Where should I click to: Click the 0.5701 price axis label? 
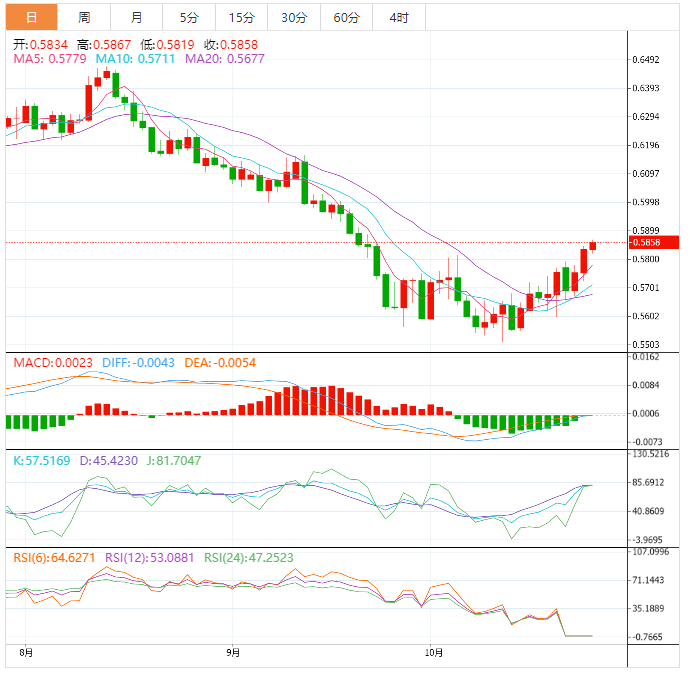(646, 288)
